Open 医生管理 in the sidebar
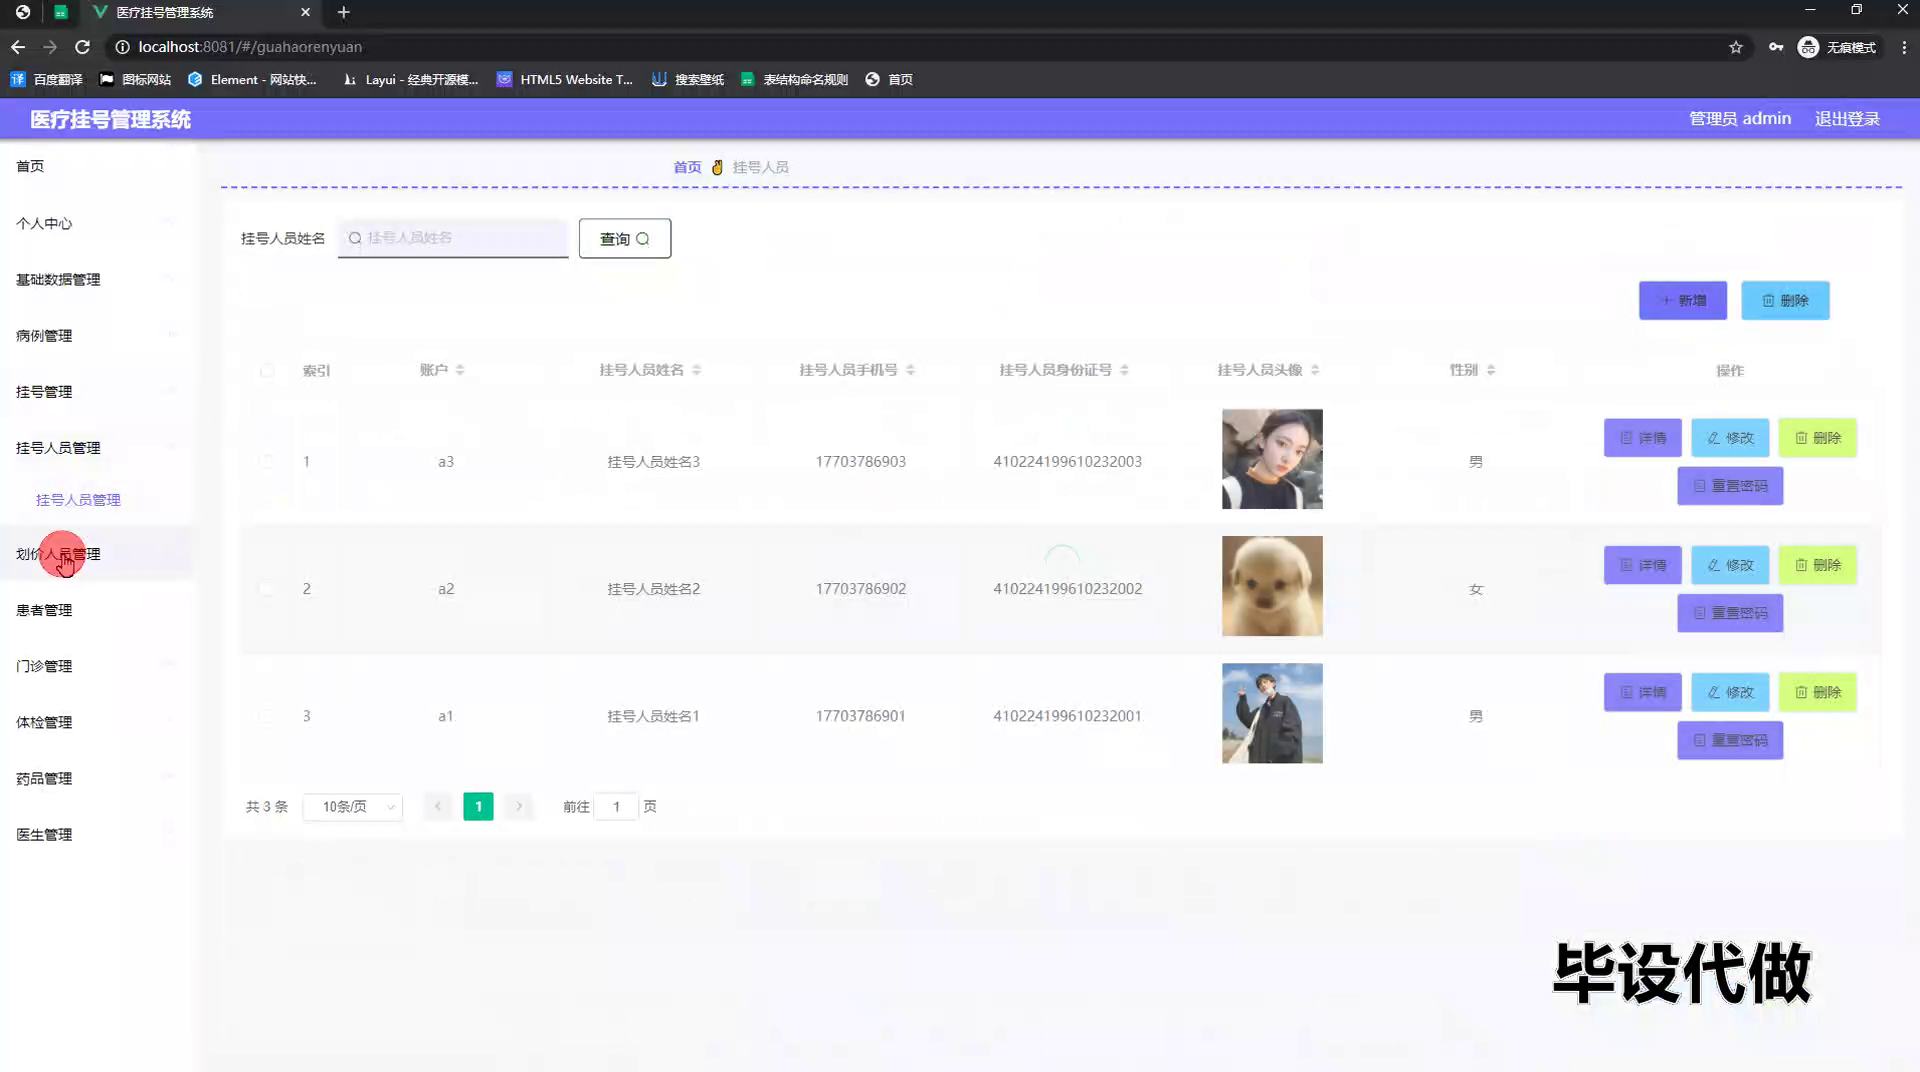 [97, 833]
